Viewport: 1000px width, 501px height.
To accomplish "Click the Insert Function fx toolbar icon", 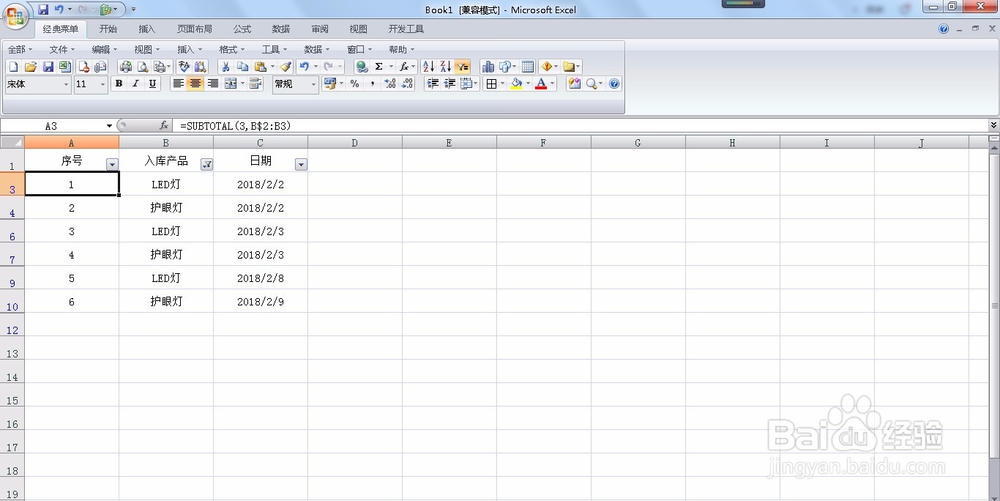I will (404, 66).
